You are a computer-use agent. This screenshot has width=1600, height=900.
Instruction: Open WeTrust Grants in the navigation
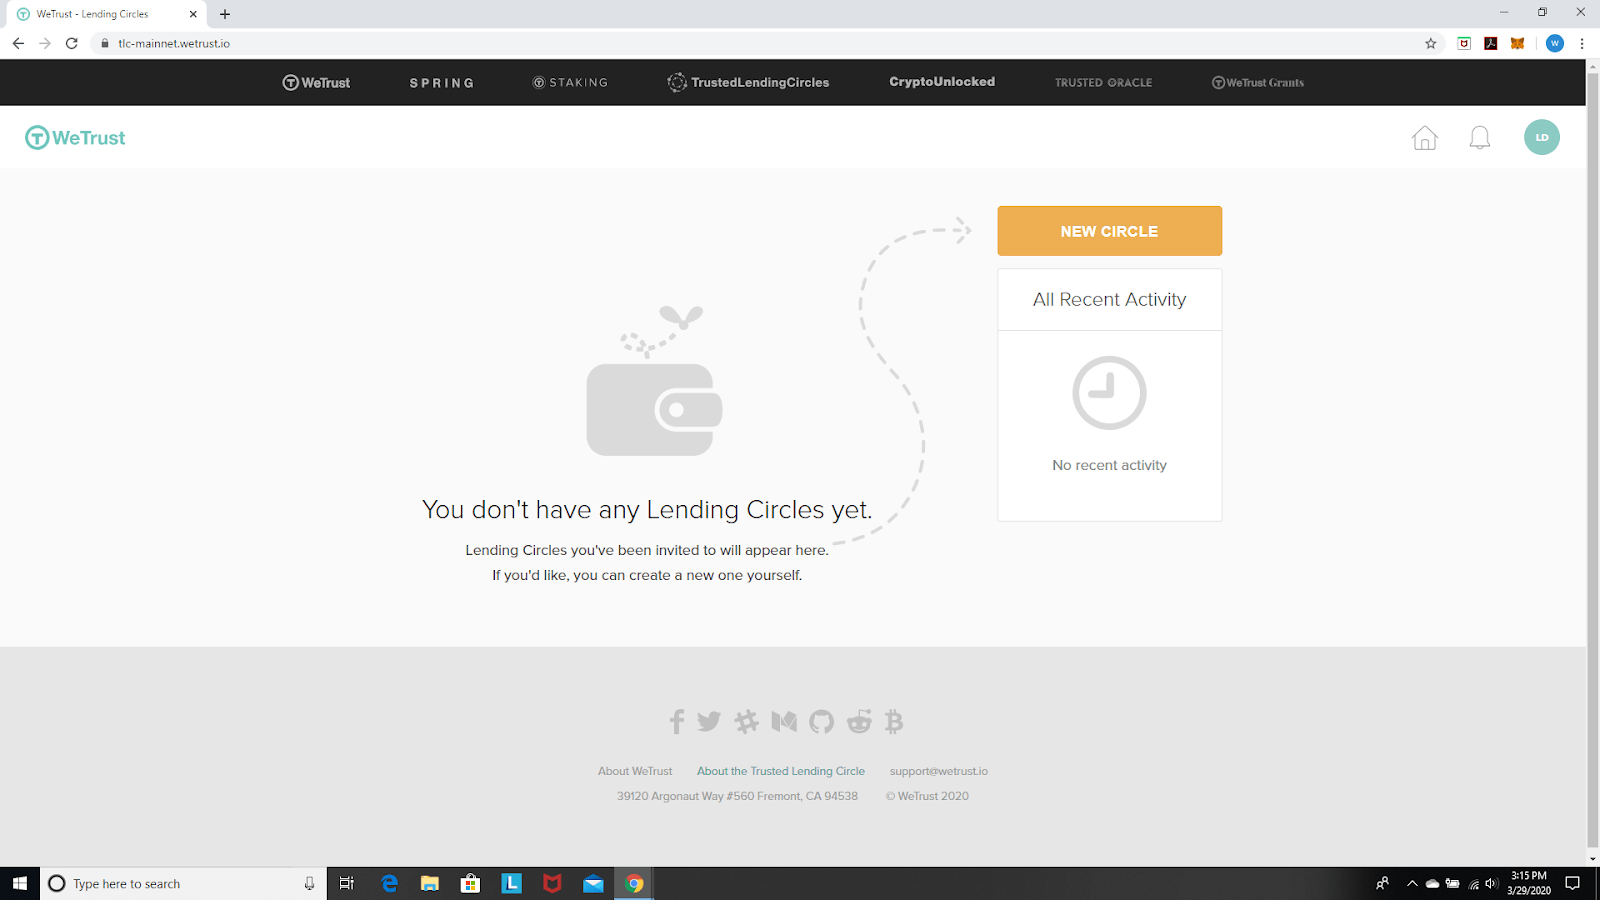pos(1258,83)
